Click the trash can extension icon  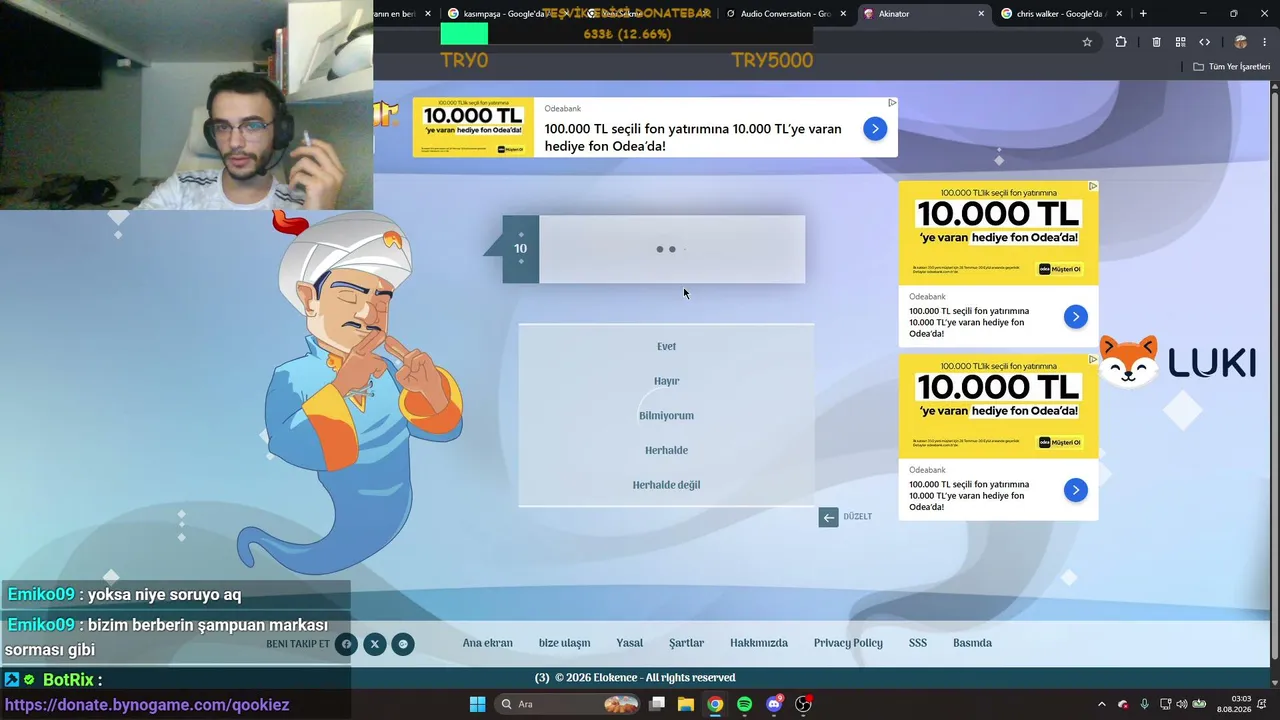pos(1156,42)
